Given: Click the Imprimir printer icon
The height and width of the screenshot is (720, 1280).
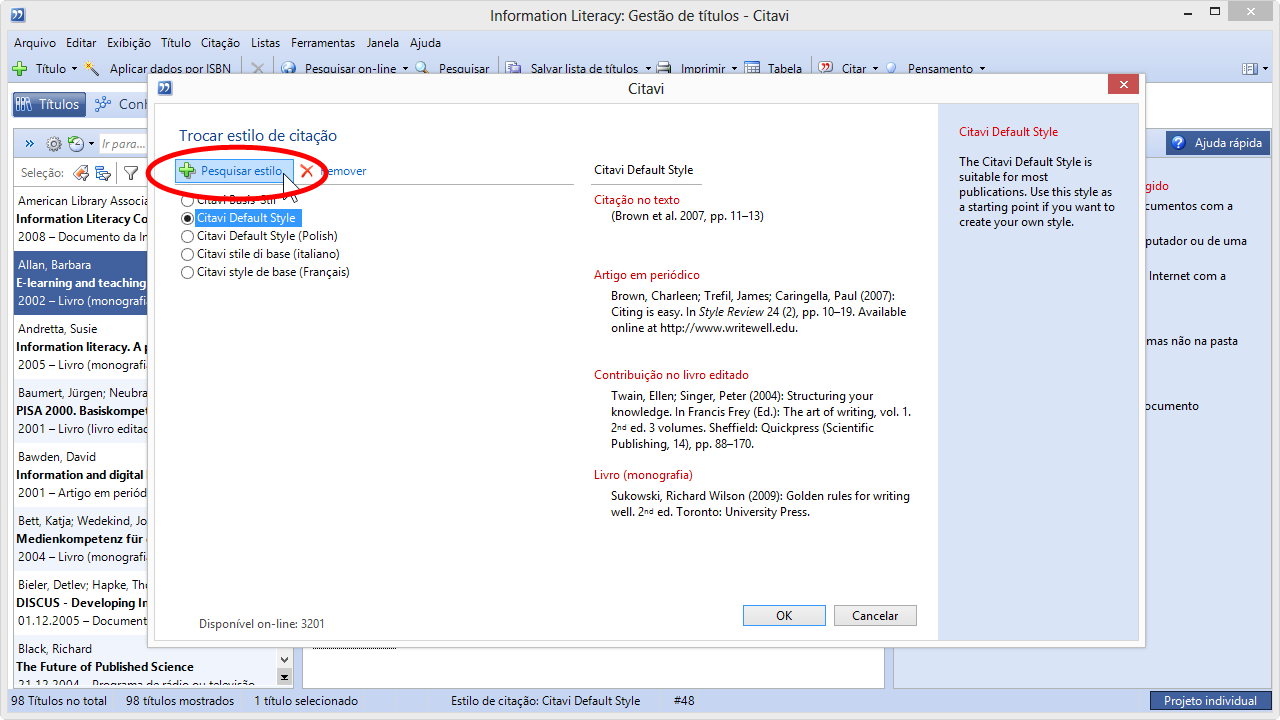Looking at the screenshot, I should click(665, 69).
